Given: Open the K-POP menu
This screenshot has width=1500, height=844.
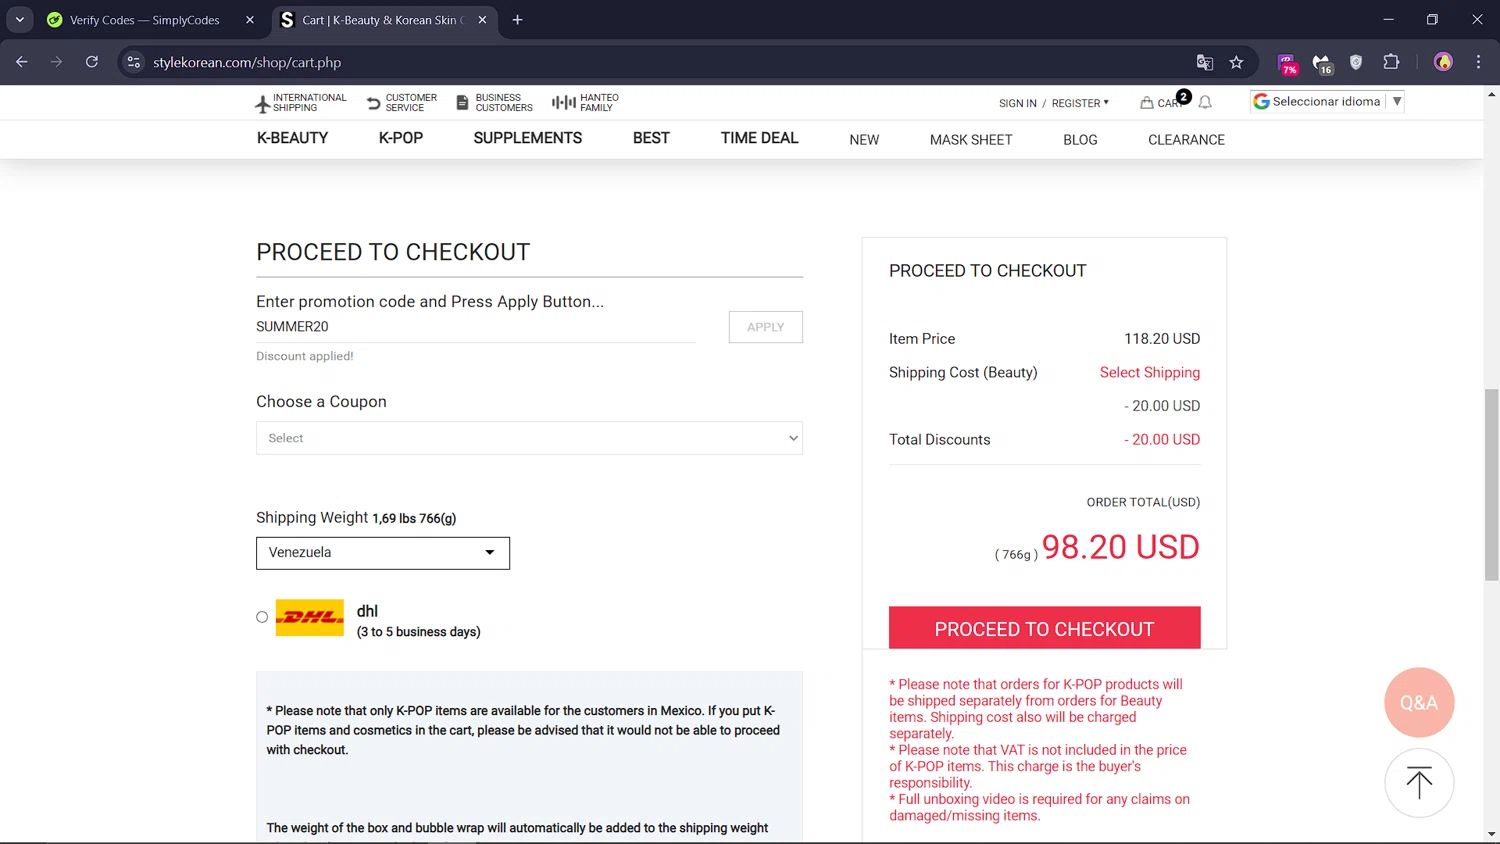Looking at the screenshot, I should [x=401, y=138].
